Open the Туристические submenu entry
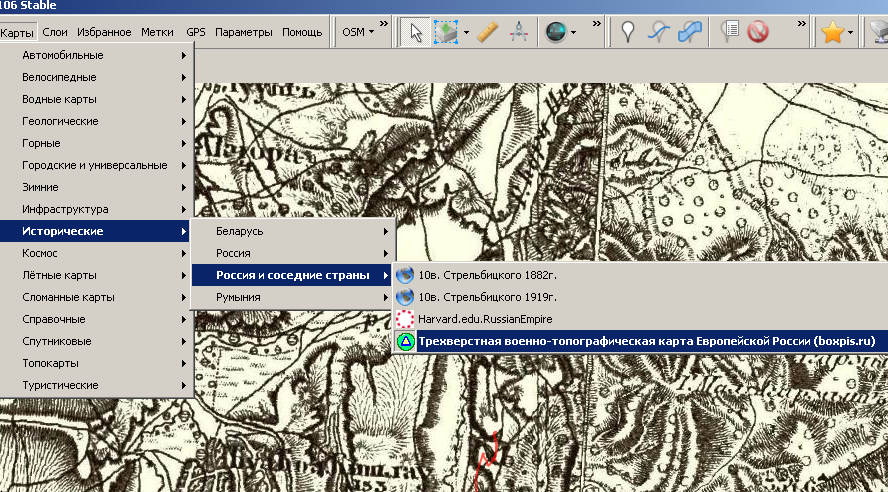Viewport: 888px width, 492px height. pos(96,385)
